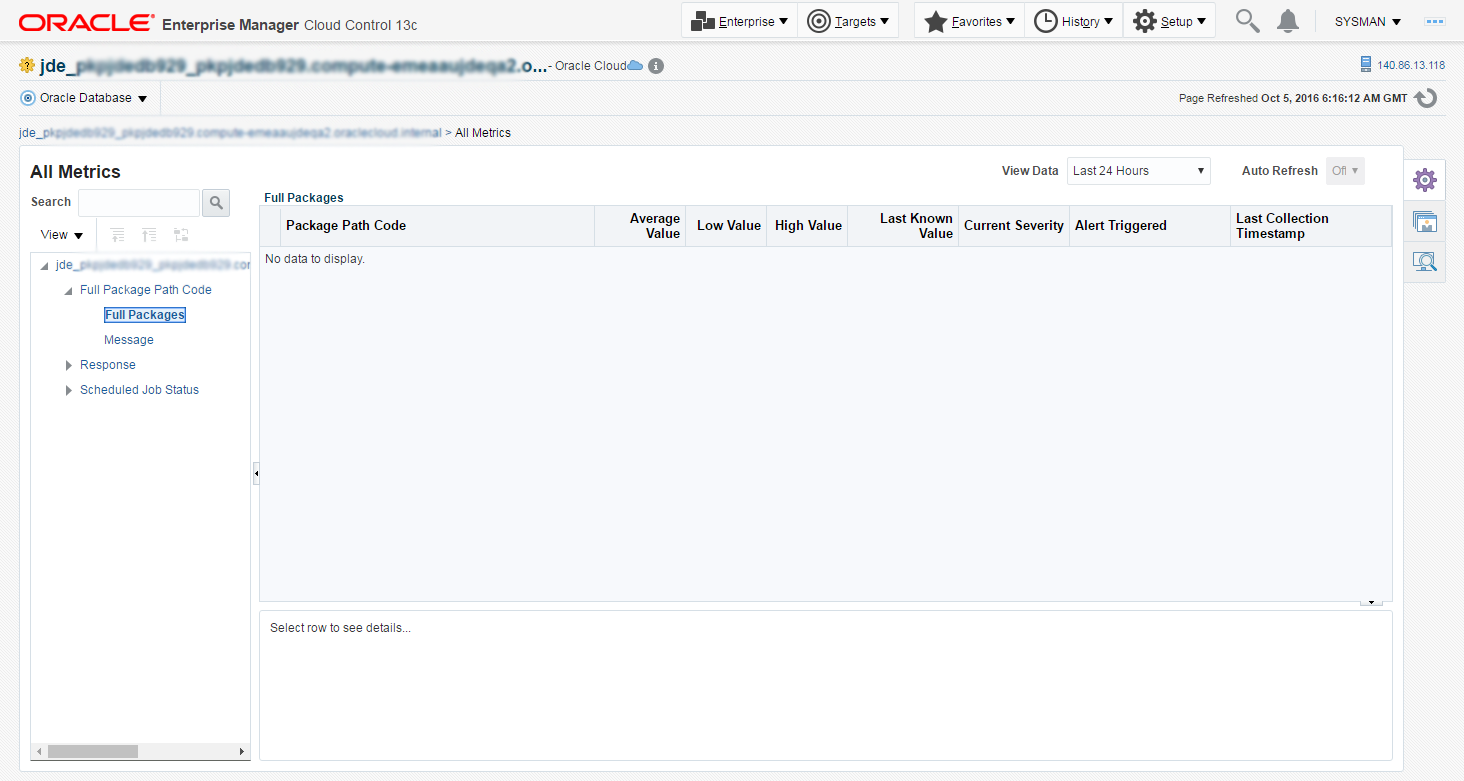
Task: Collapse the root jde_ tree node
Action: pos(44,266)
